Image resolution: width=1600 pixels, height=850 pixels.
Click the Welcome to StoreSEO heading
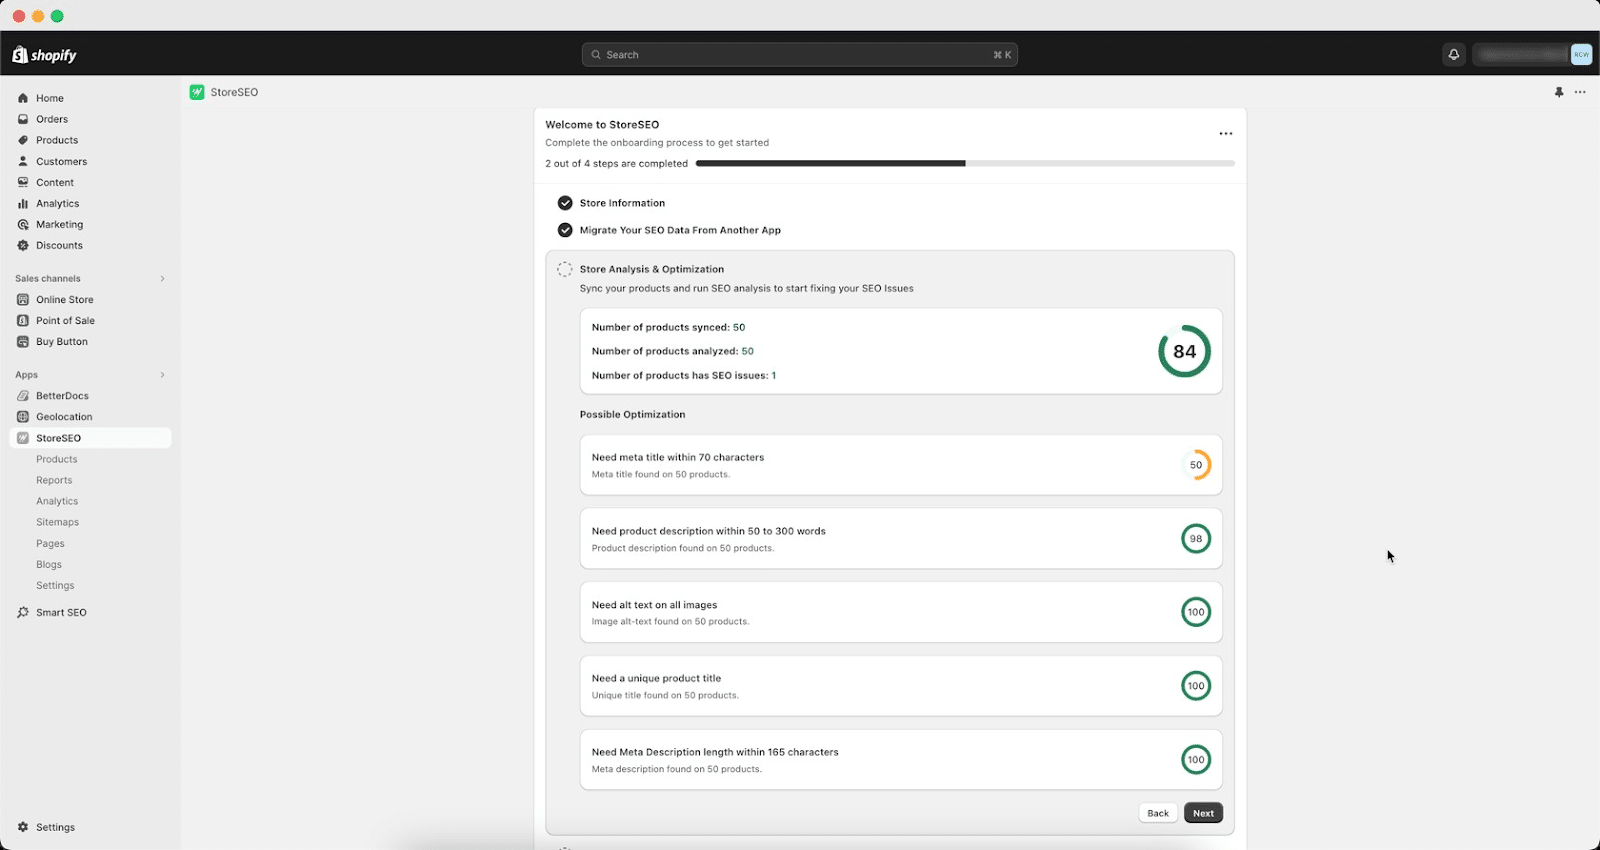[602, 125]
